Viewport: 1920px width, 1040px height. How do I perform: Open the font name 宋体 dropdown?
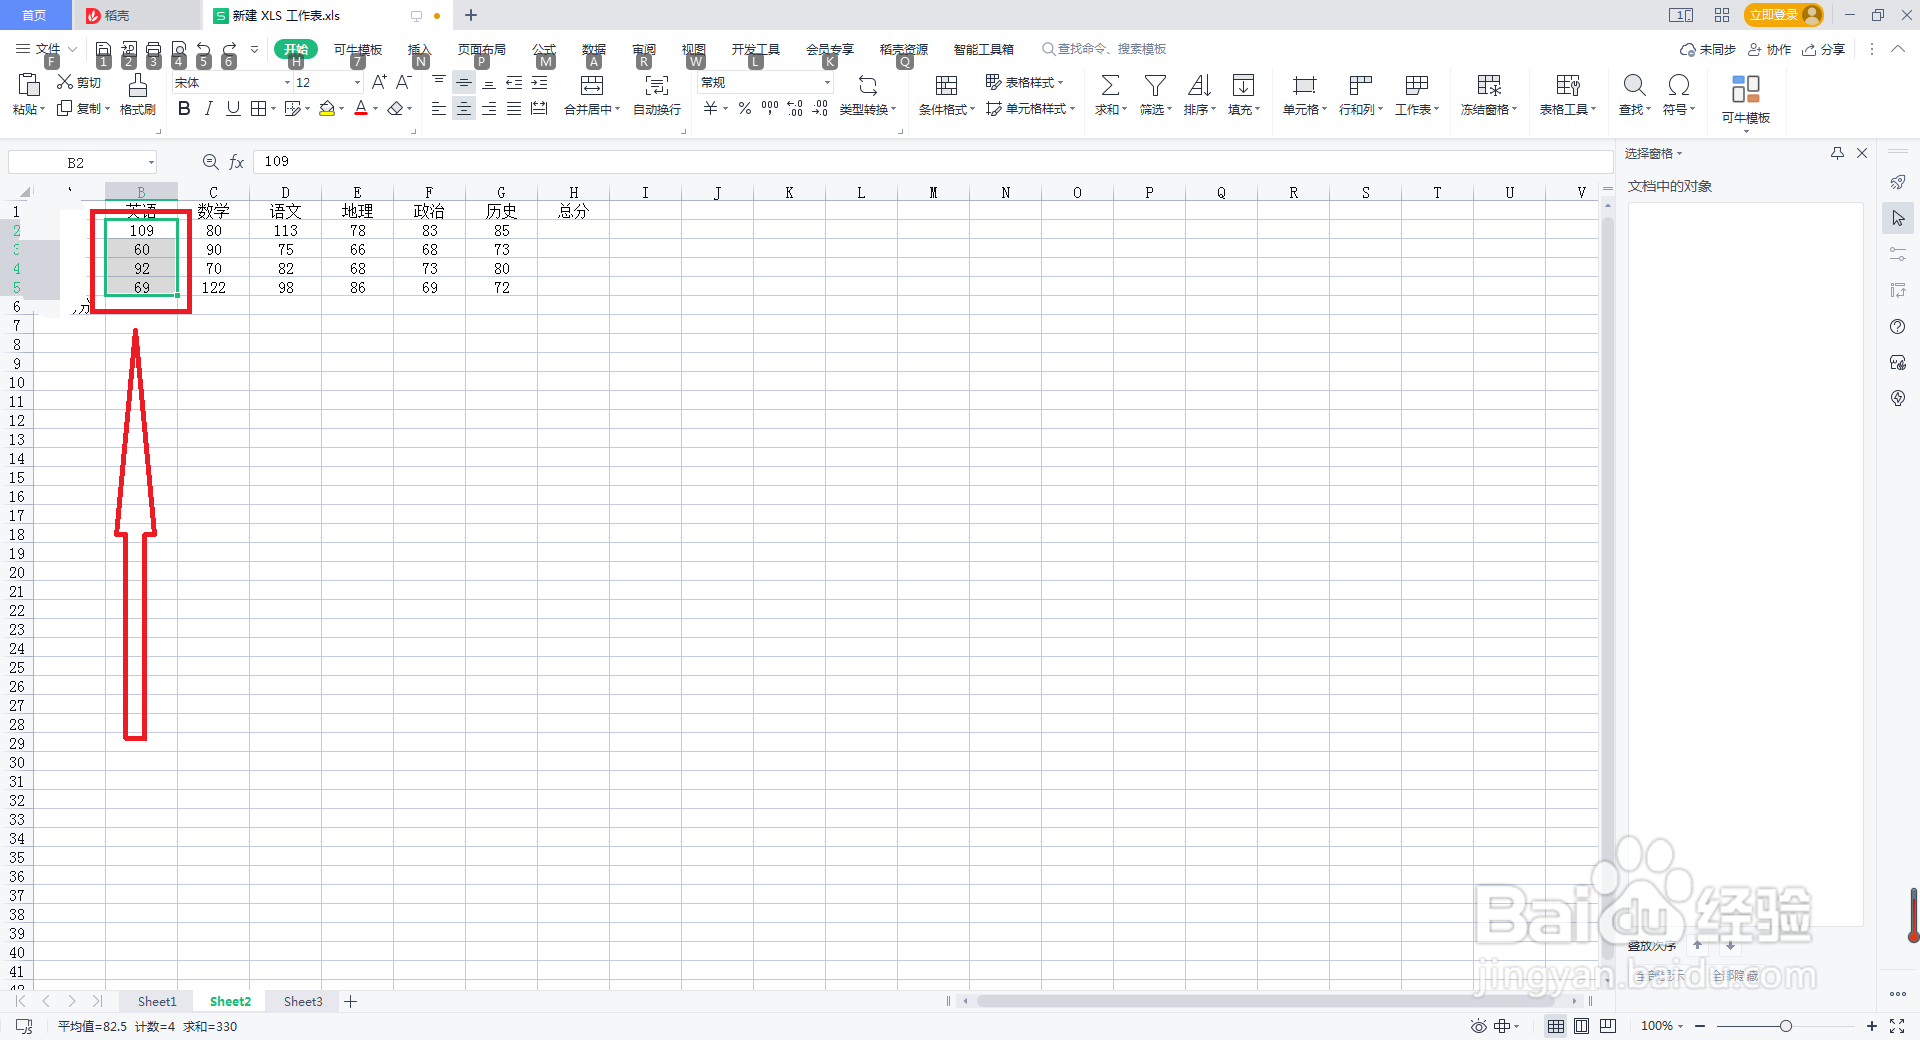click(x=288, y=83)
